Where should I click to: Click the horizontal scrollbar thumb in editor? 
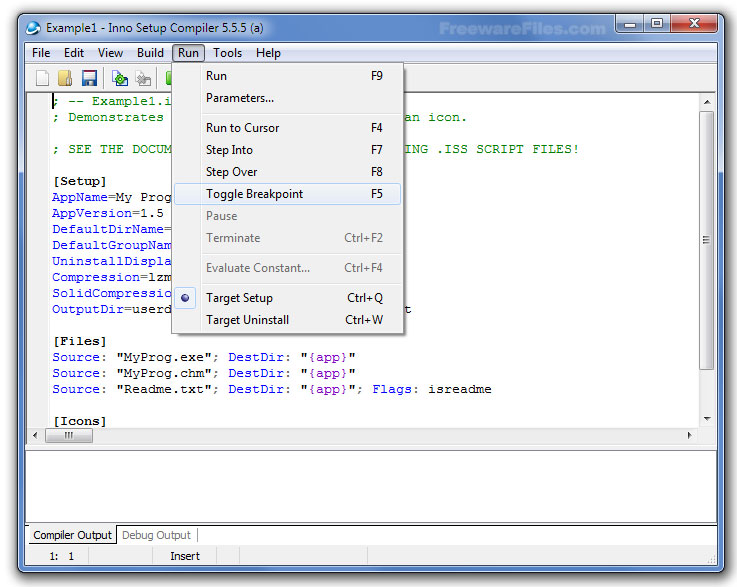pos(69,436)
